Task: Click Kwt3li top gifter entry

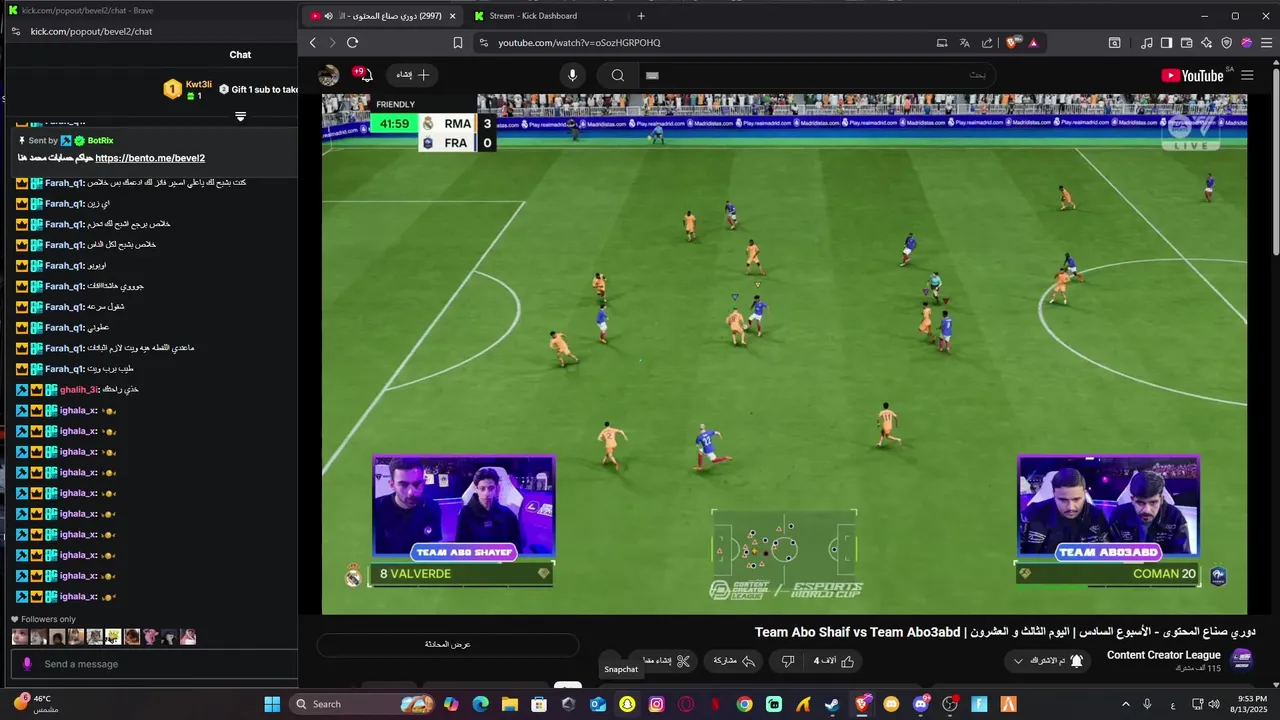Action: click(x=189, y=90)
